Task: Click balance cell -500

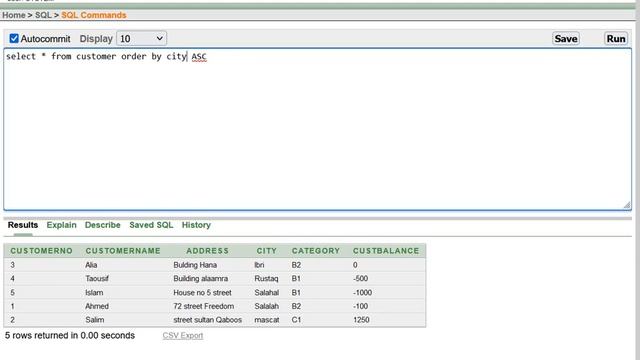Action: (360, 278)
